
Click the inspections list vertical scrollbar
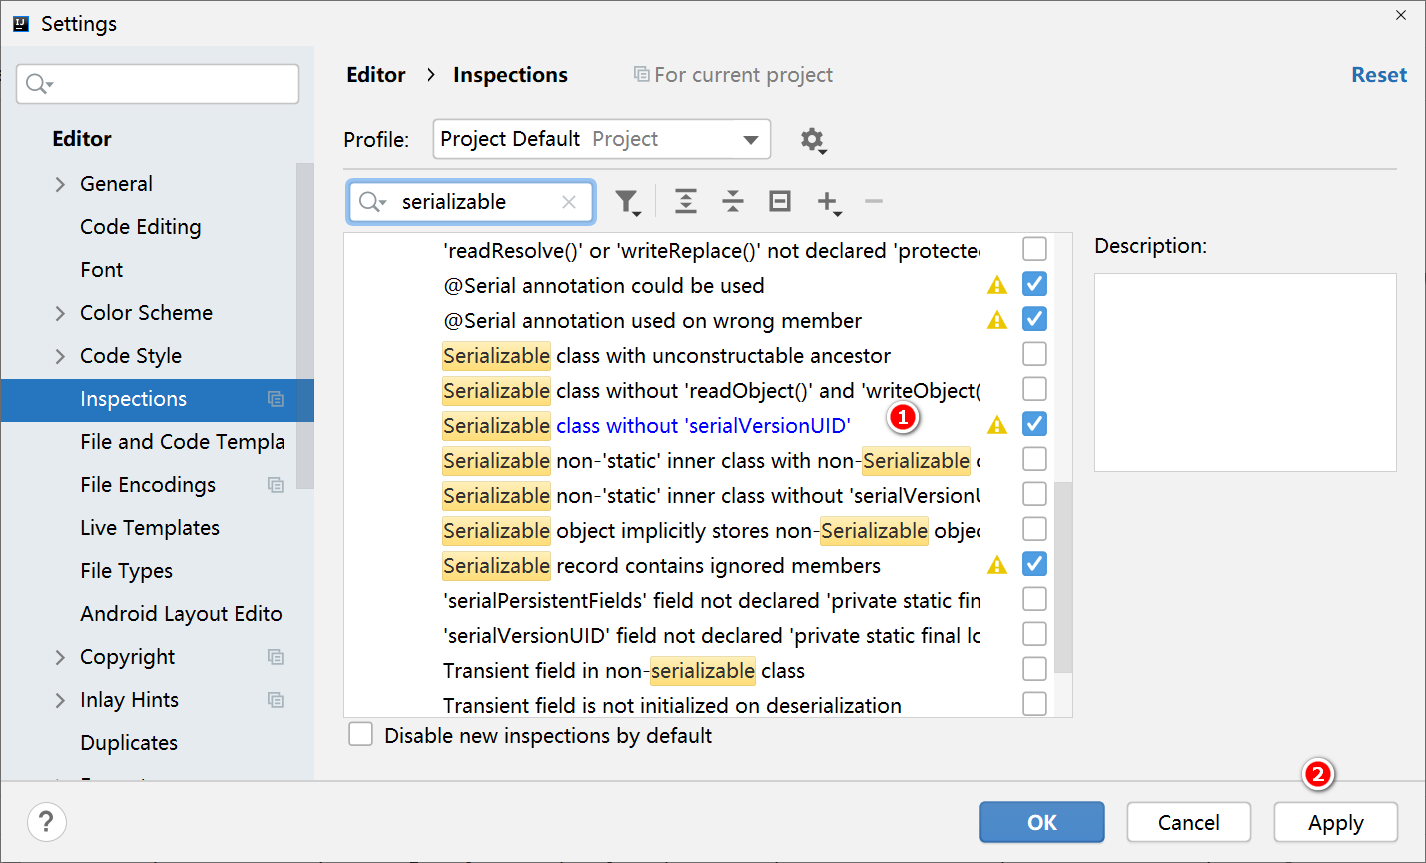[x=1062, y=577]
